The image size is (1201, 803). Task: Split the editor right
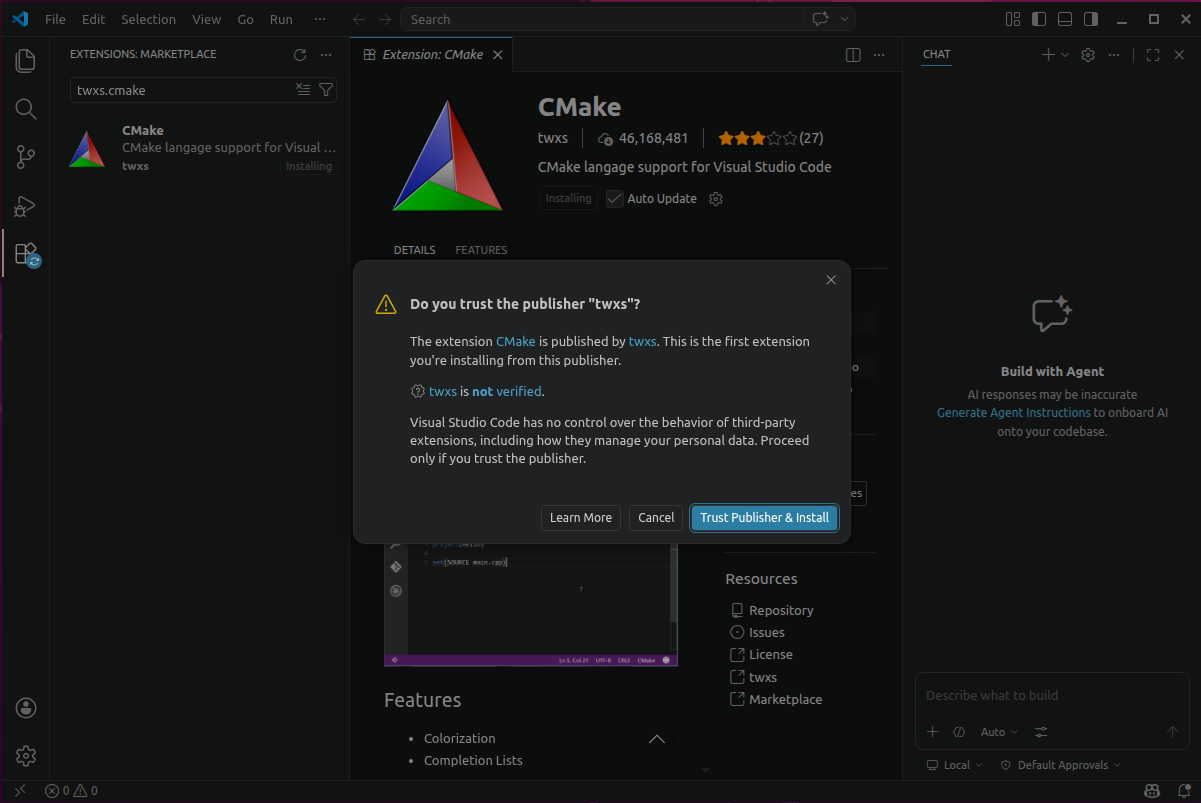tap(853, 55)
